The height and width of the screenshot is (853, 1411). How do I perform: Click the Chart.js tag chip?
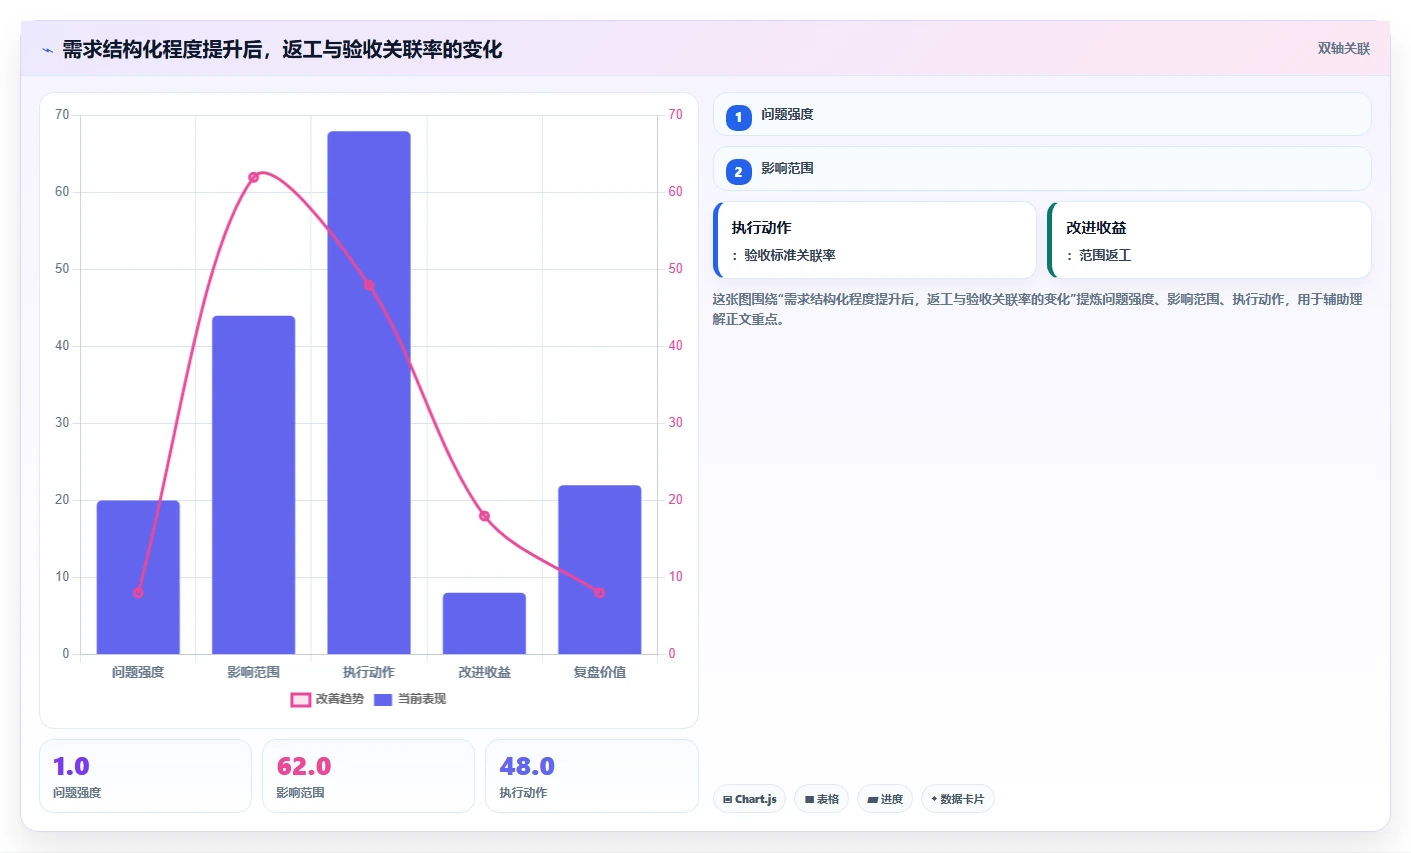749,799
